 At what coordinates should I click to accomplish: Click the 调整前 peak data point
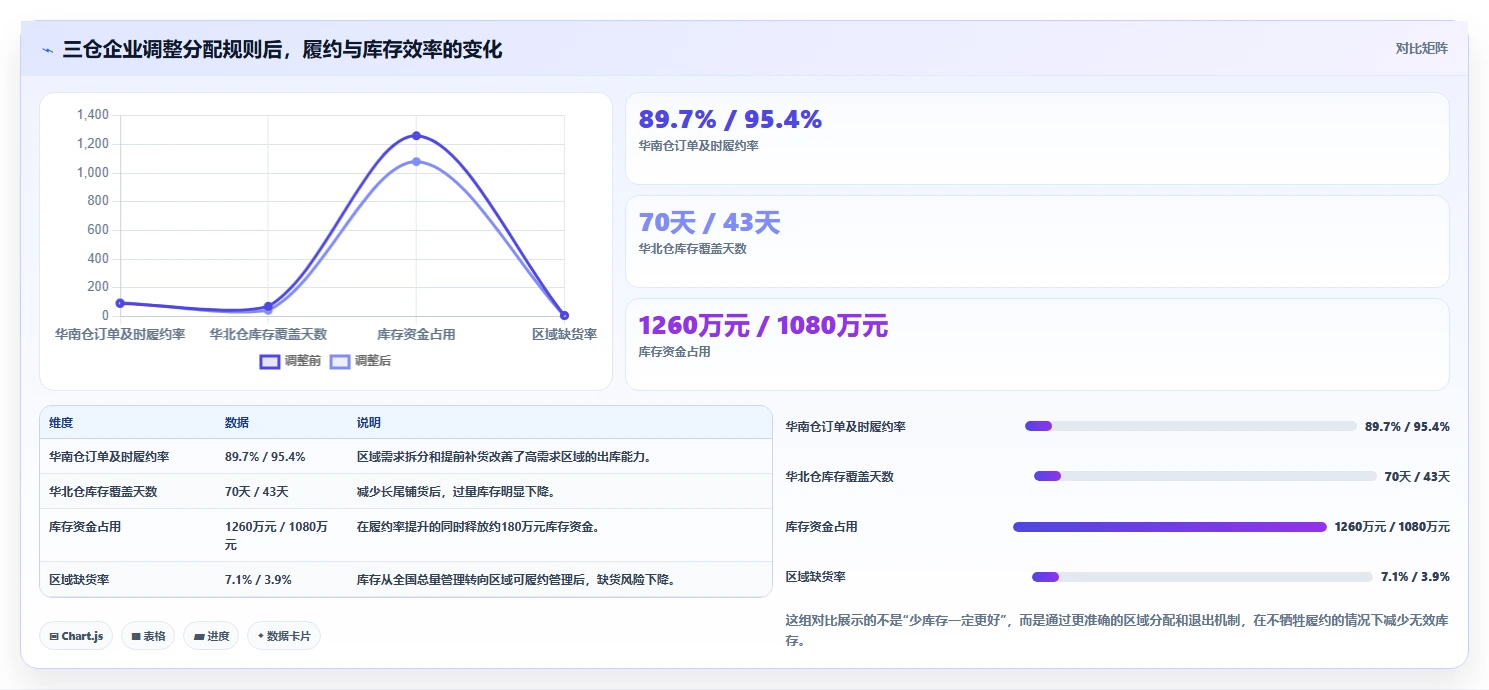[416, 135]
